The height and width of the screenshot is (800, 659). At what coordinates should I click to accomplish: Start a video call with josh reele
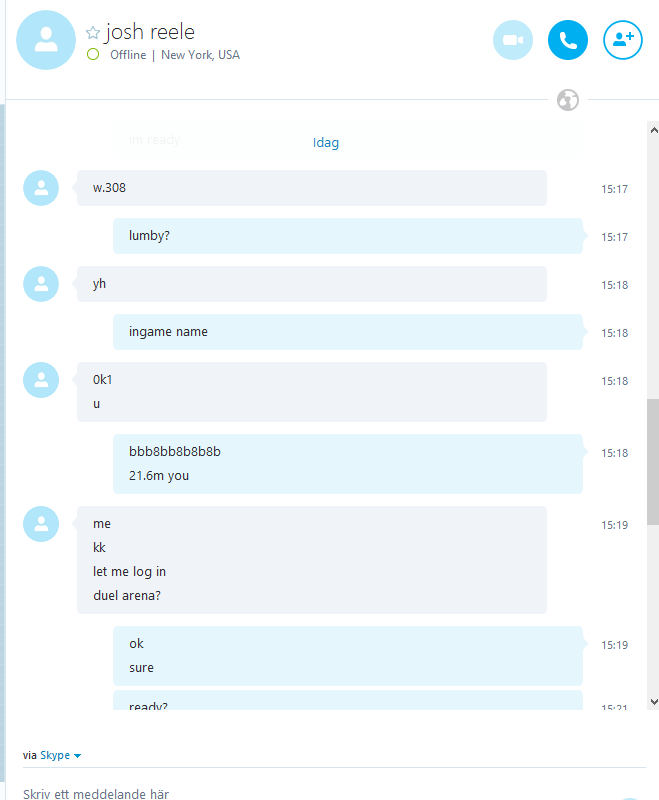click(513, 40)
